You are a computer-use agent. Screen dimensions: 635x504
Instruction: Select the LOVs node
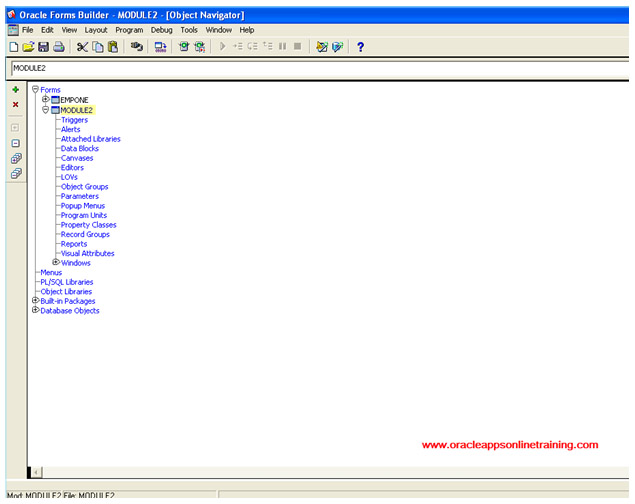pos(69,177)
